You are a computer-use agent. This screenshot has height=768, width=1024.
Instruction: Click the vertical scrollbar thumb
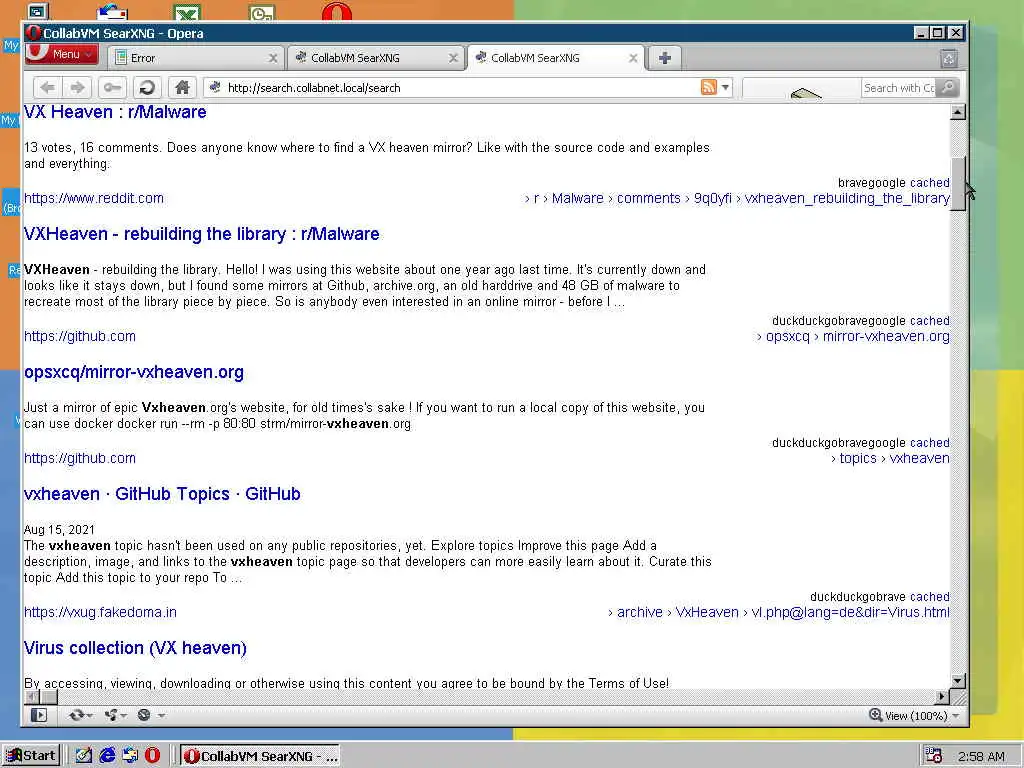tap(957, 184)
